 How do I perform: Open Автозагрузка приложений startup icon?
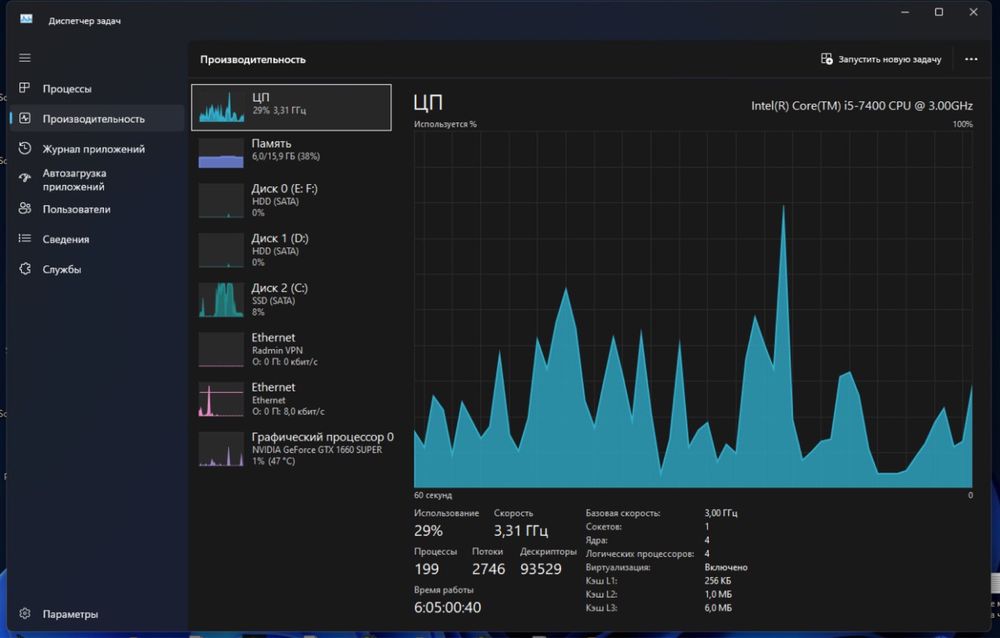point(25,179)
